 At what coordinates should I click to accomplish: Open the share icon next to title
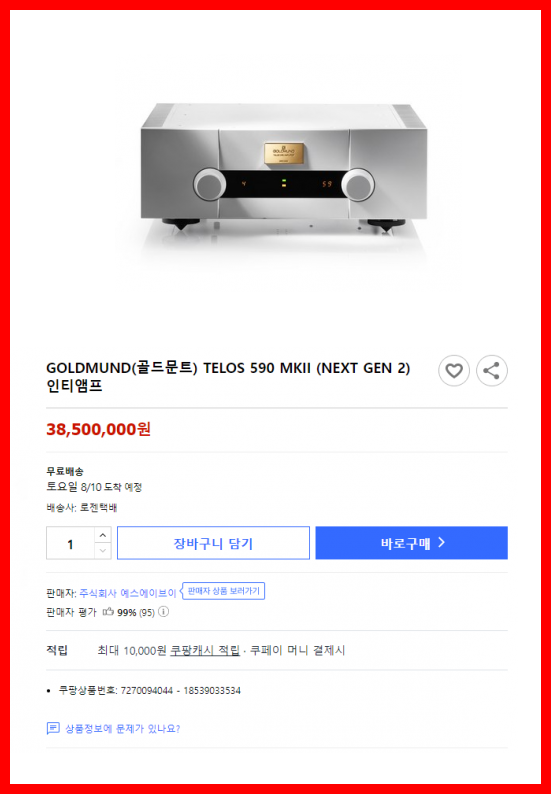click(492, 371)
